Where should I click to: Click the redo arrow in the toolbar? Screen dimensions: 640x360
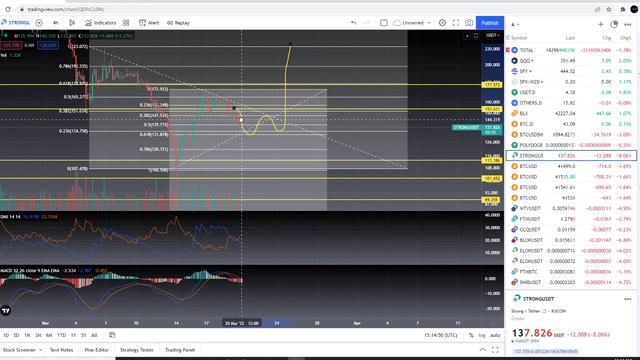367,23
